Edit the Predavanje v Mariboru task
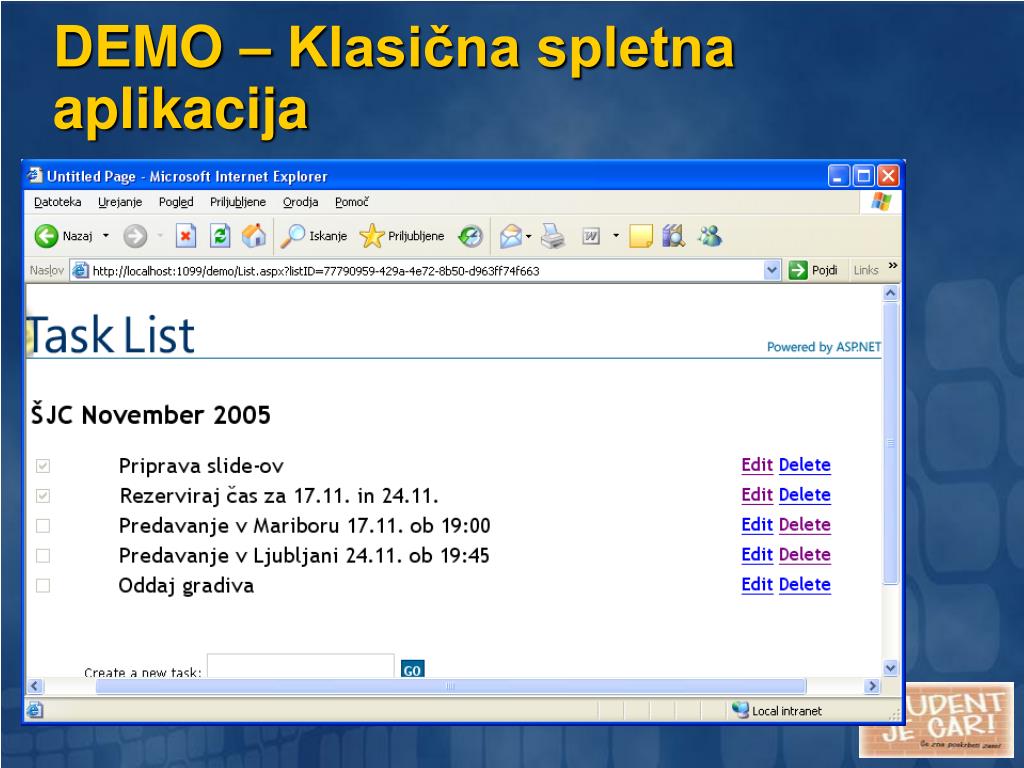Viewport: 1024px width, 768px height. (x=757, y=525)
